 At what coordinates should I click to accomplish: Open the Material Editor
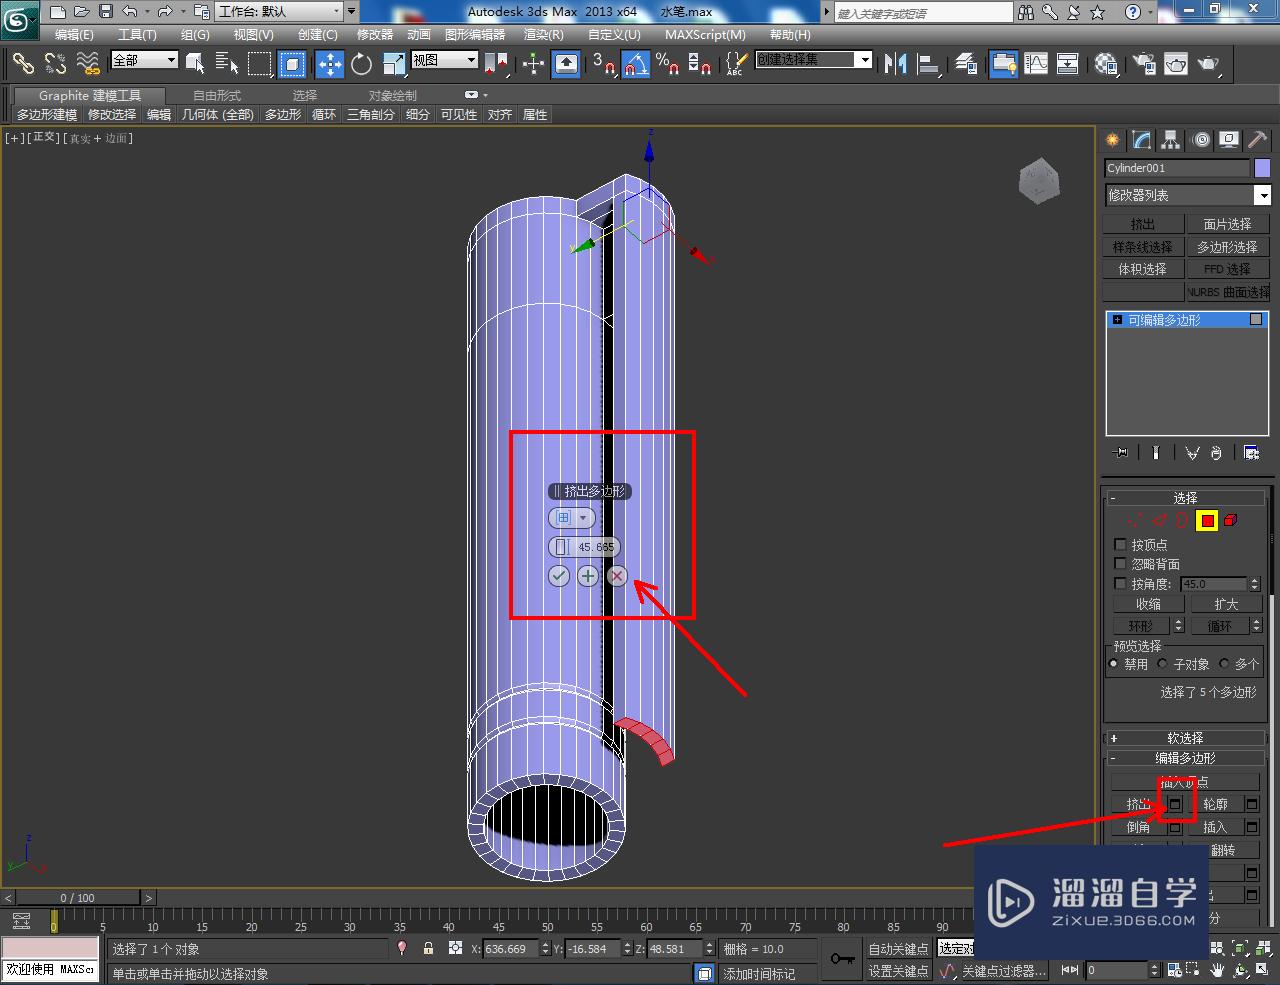[1105, 64]
